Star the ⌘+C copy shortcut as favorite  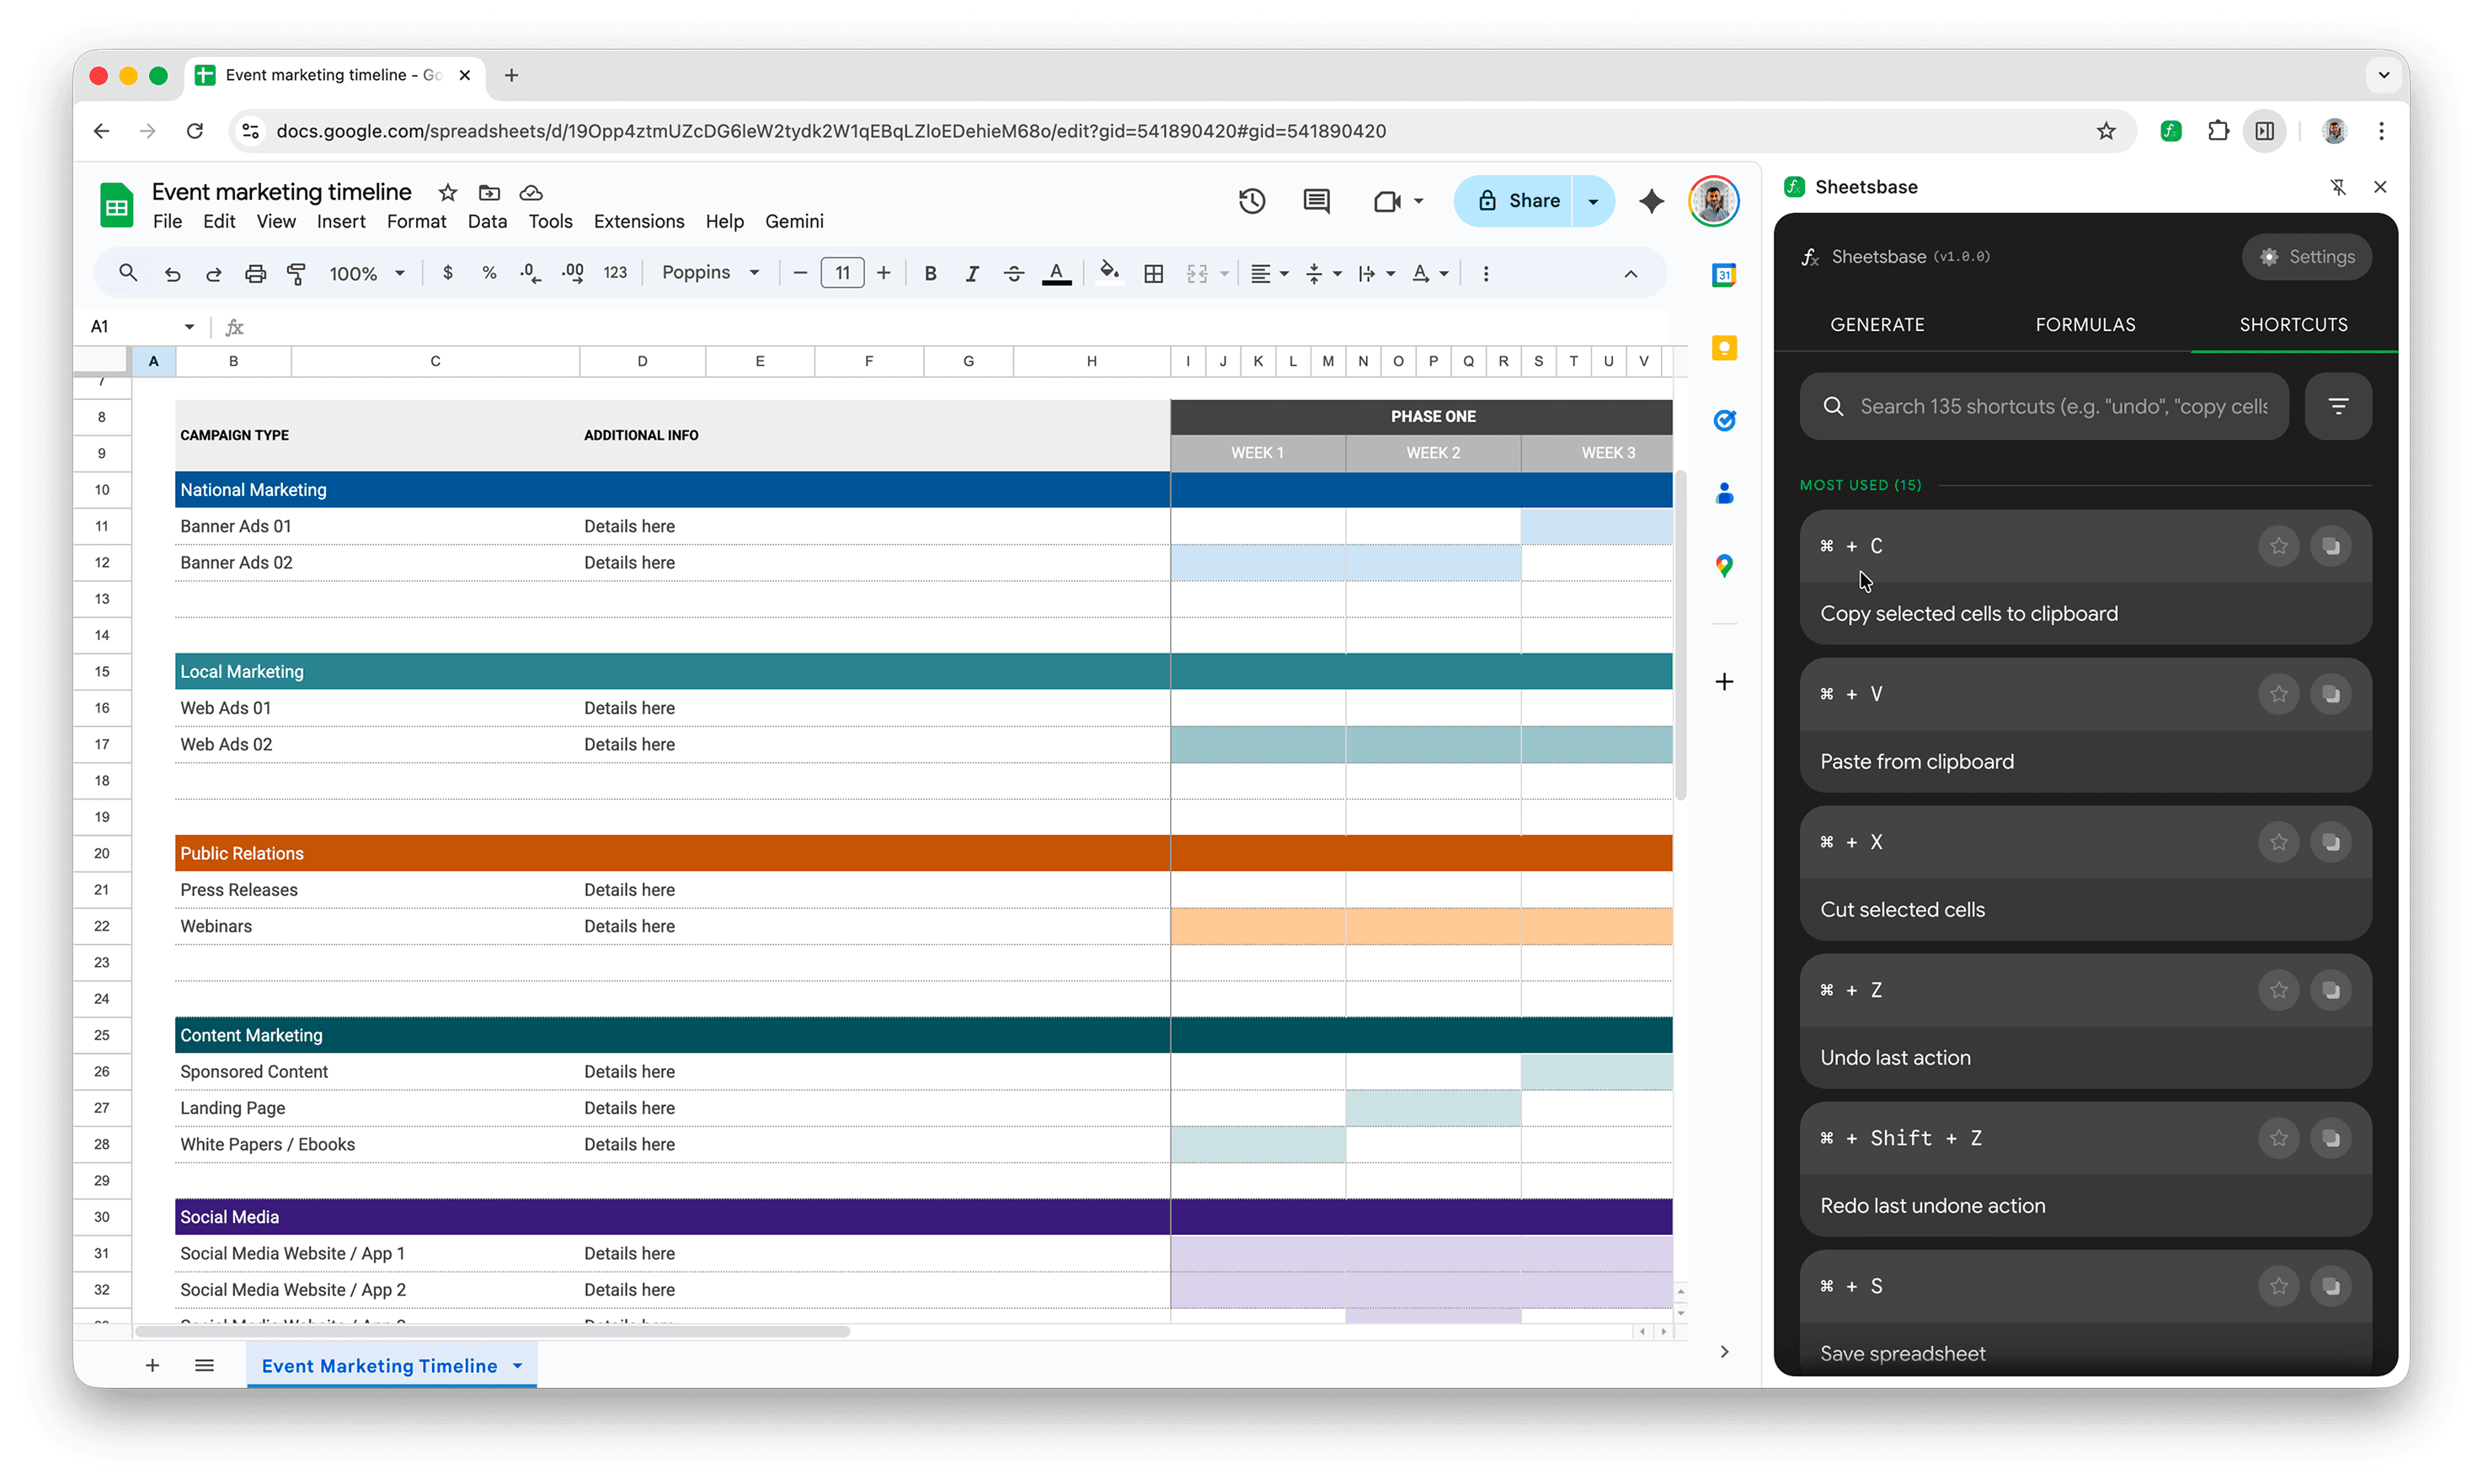[2278, 546]
